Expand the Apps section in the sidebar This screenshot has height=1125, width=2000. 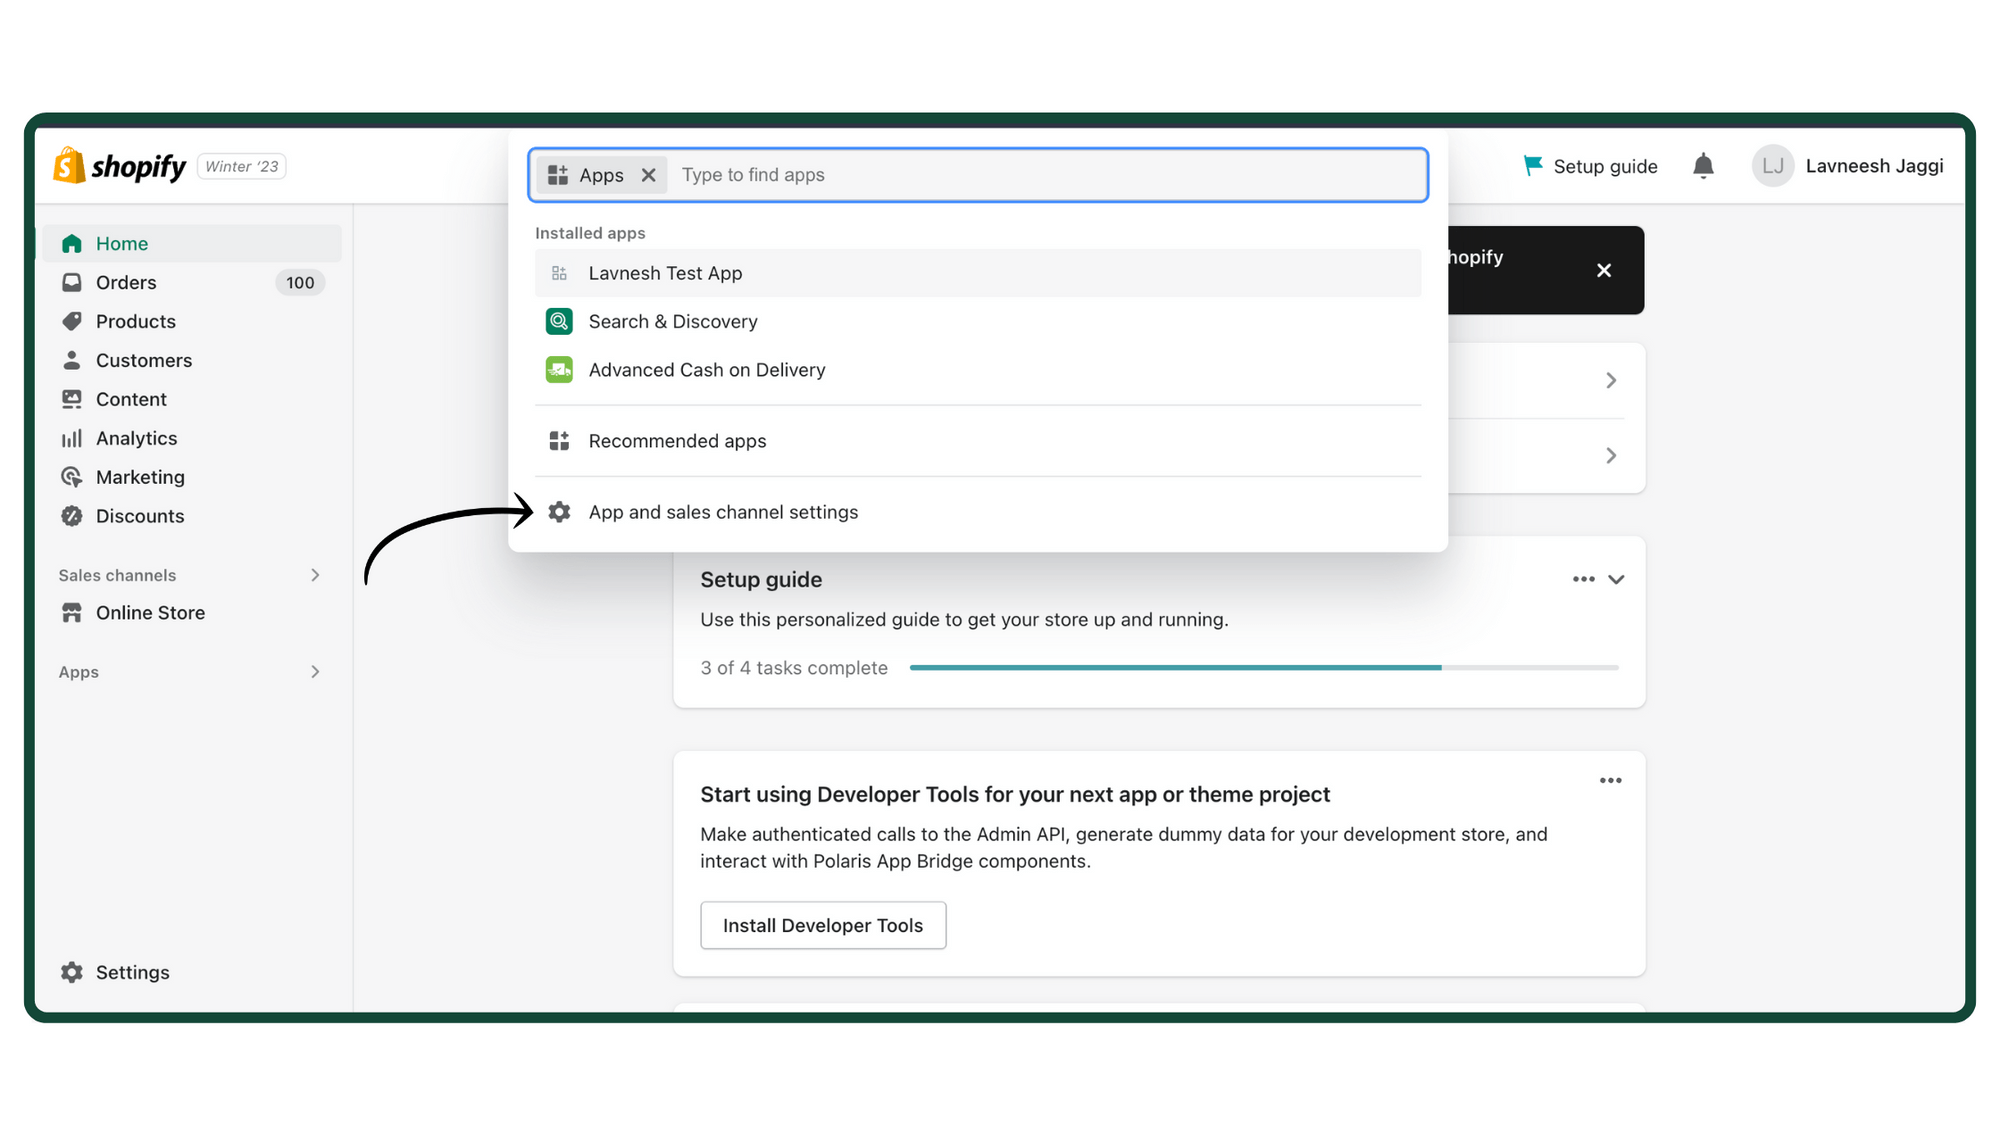click(x=315, y=671)
